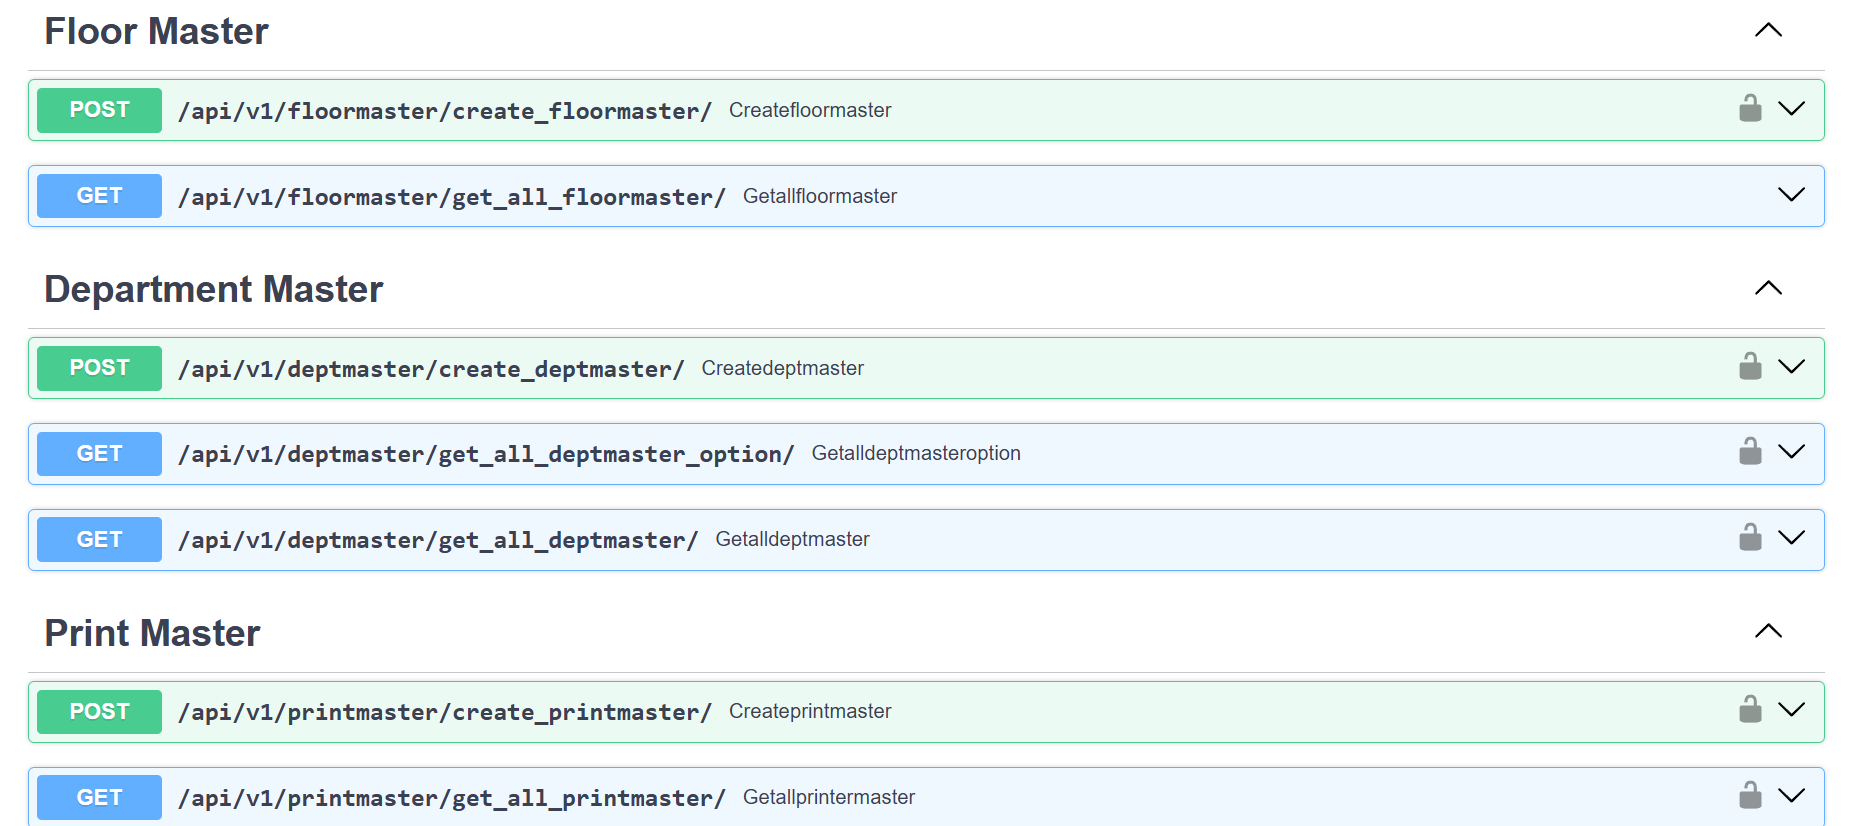This screenshot has height=826, width=1852.
Task: Click the Print Master heading title
Action: tap(152, 633)
